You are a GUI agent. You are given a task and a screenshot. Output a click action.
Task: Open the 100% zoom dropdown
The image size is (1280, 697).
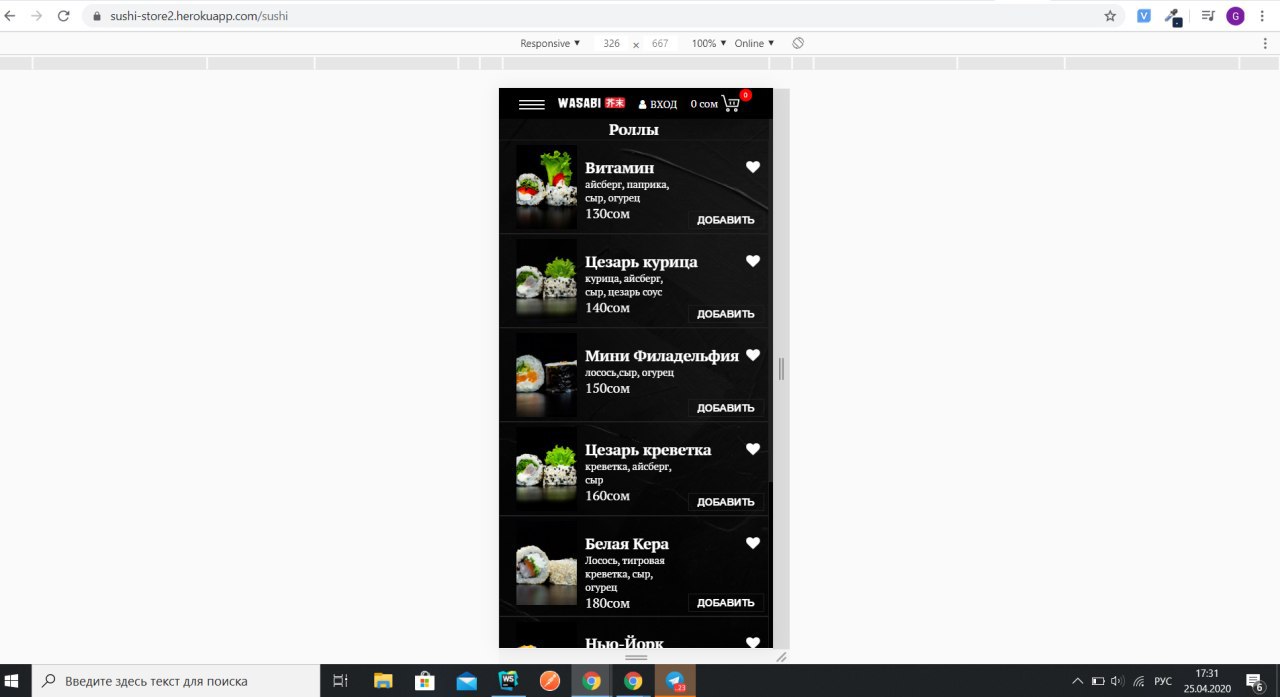click(709, 43)
